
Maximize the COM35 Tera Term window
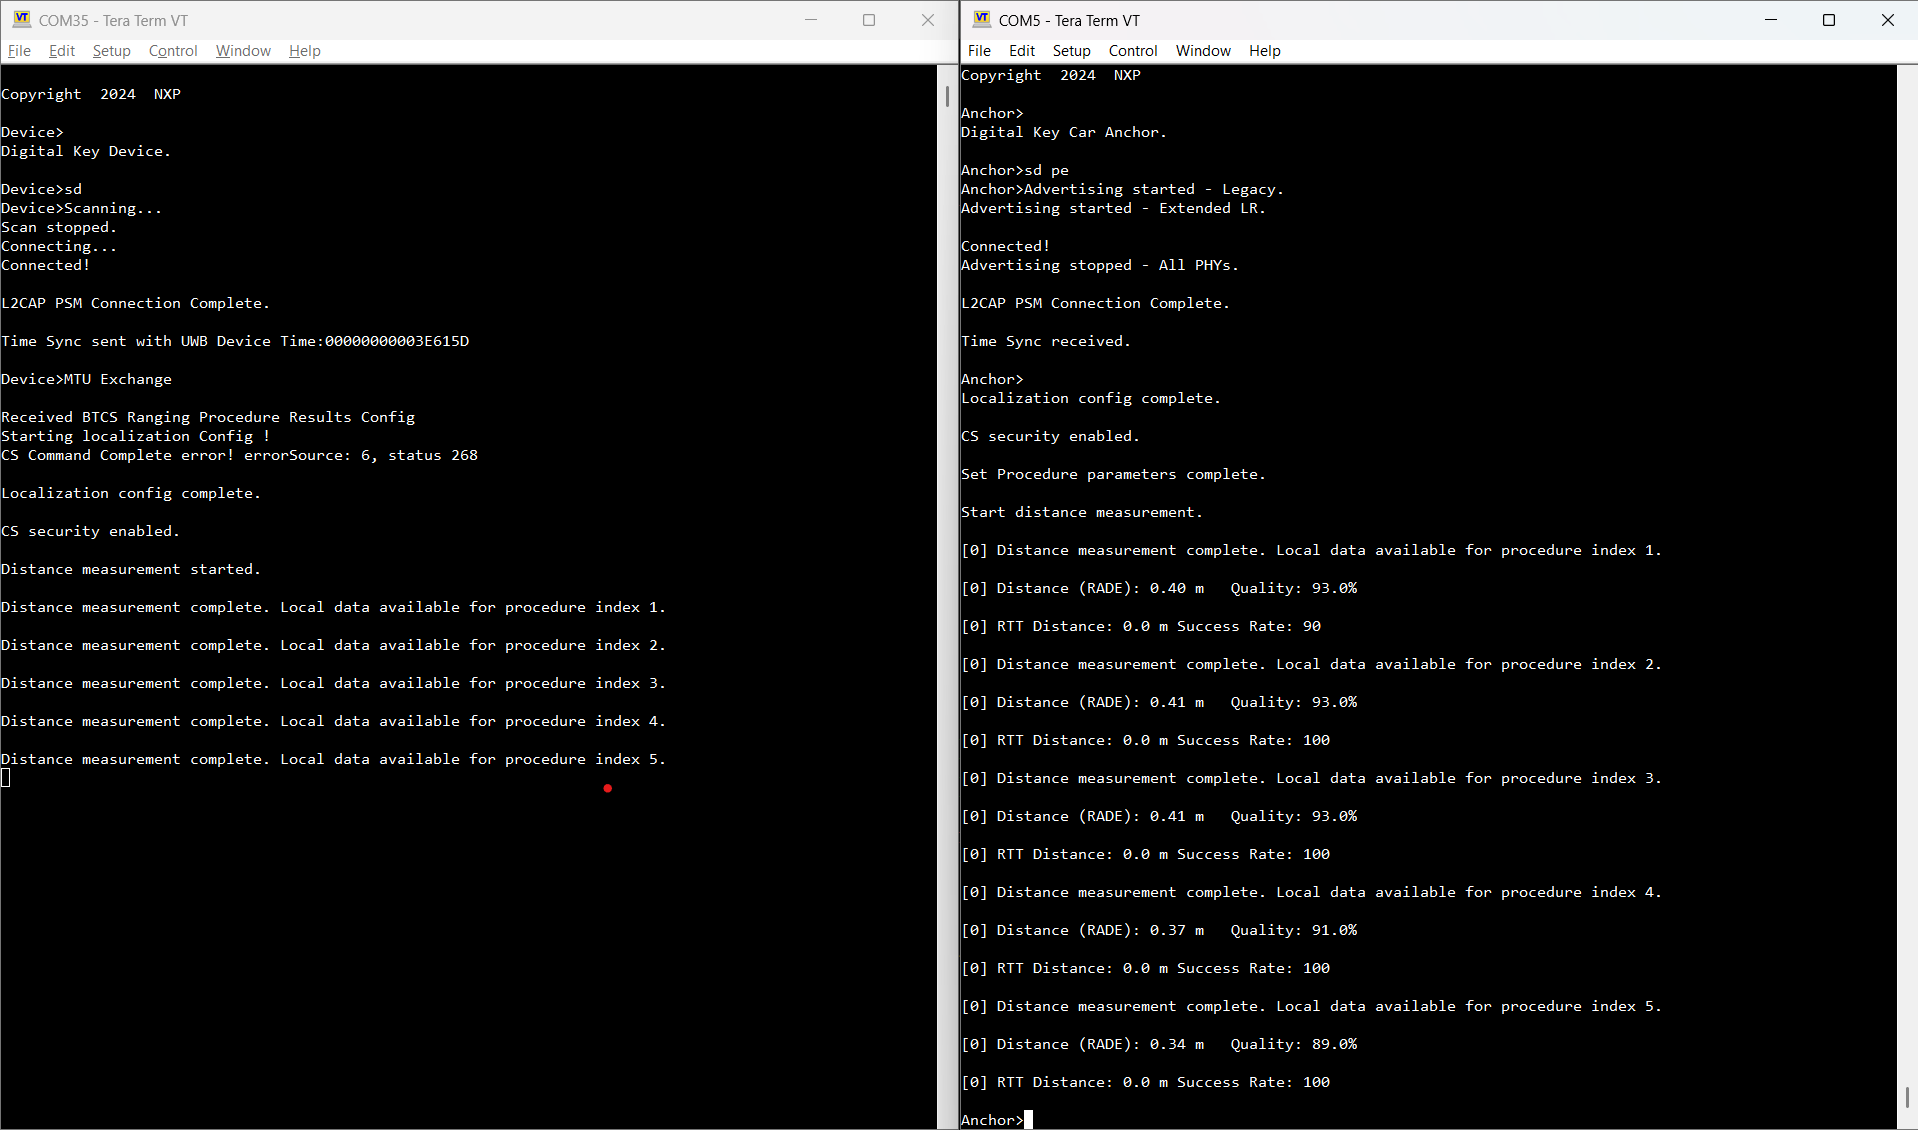[869, 20]
